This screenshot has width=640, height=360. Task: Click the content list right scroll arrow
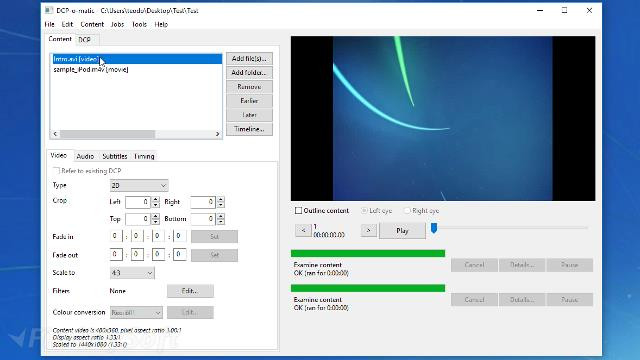click(x=218, y=134)
